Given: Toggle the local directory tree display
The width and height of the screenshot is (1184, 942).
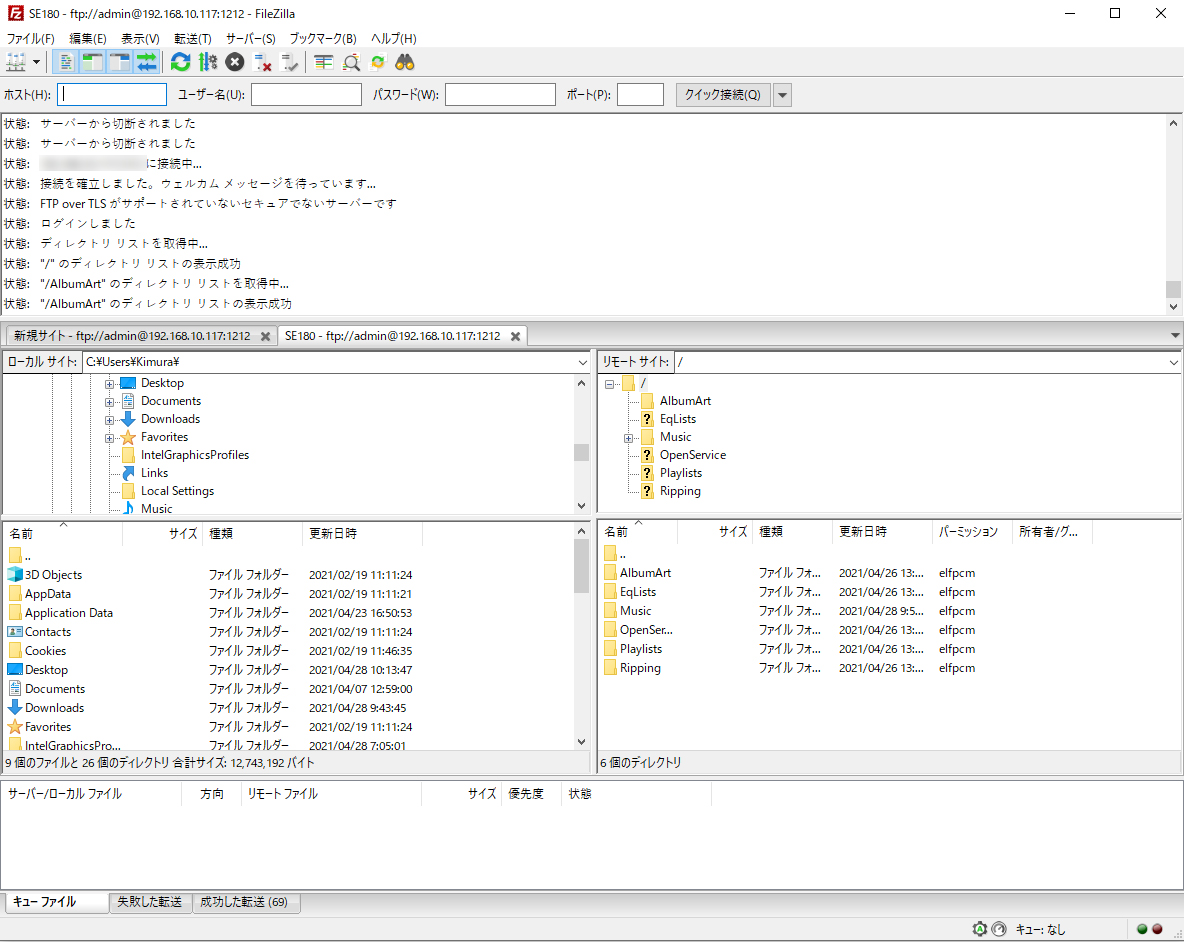Looking at the screenshot, I should [93, 63].
